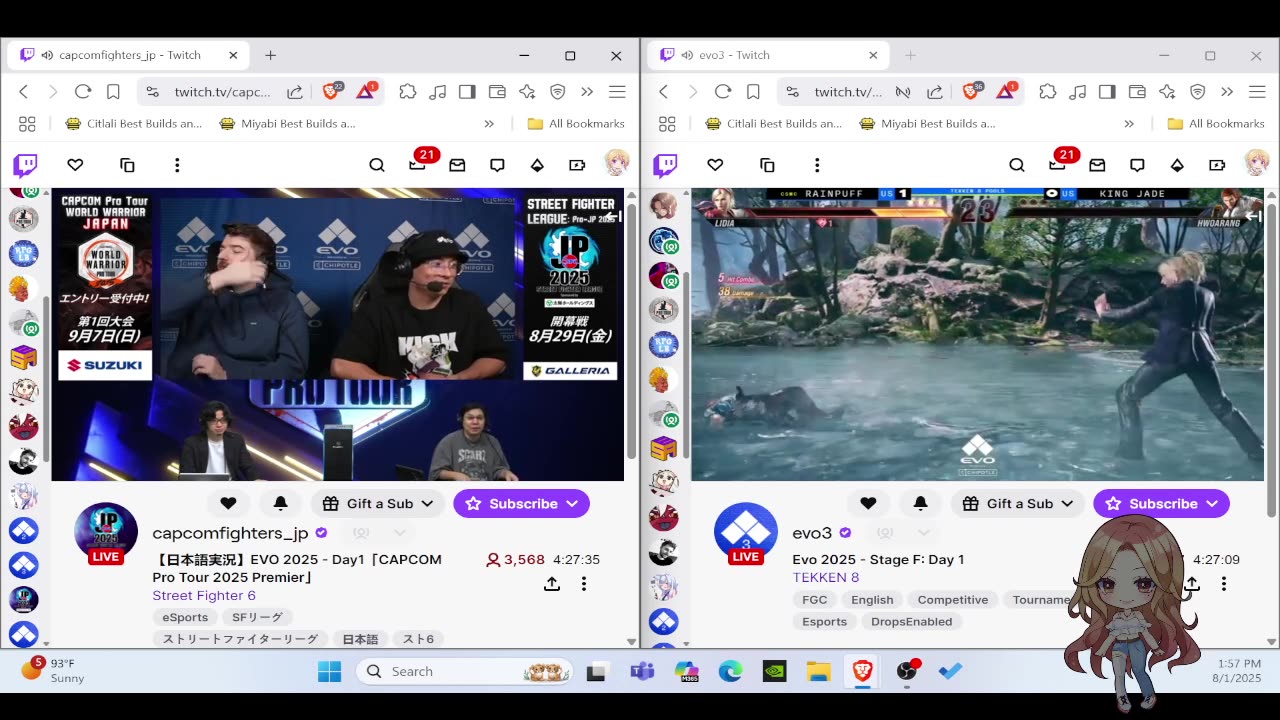This screenshot has height=720, width=1280.
Task: Open Microsoft Edge from the taskbar
Action: pos(730,671)
